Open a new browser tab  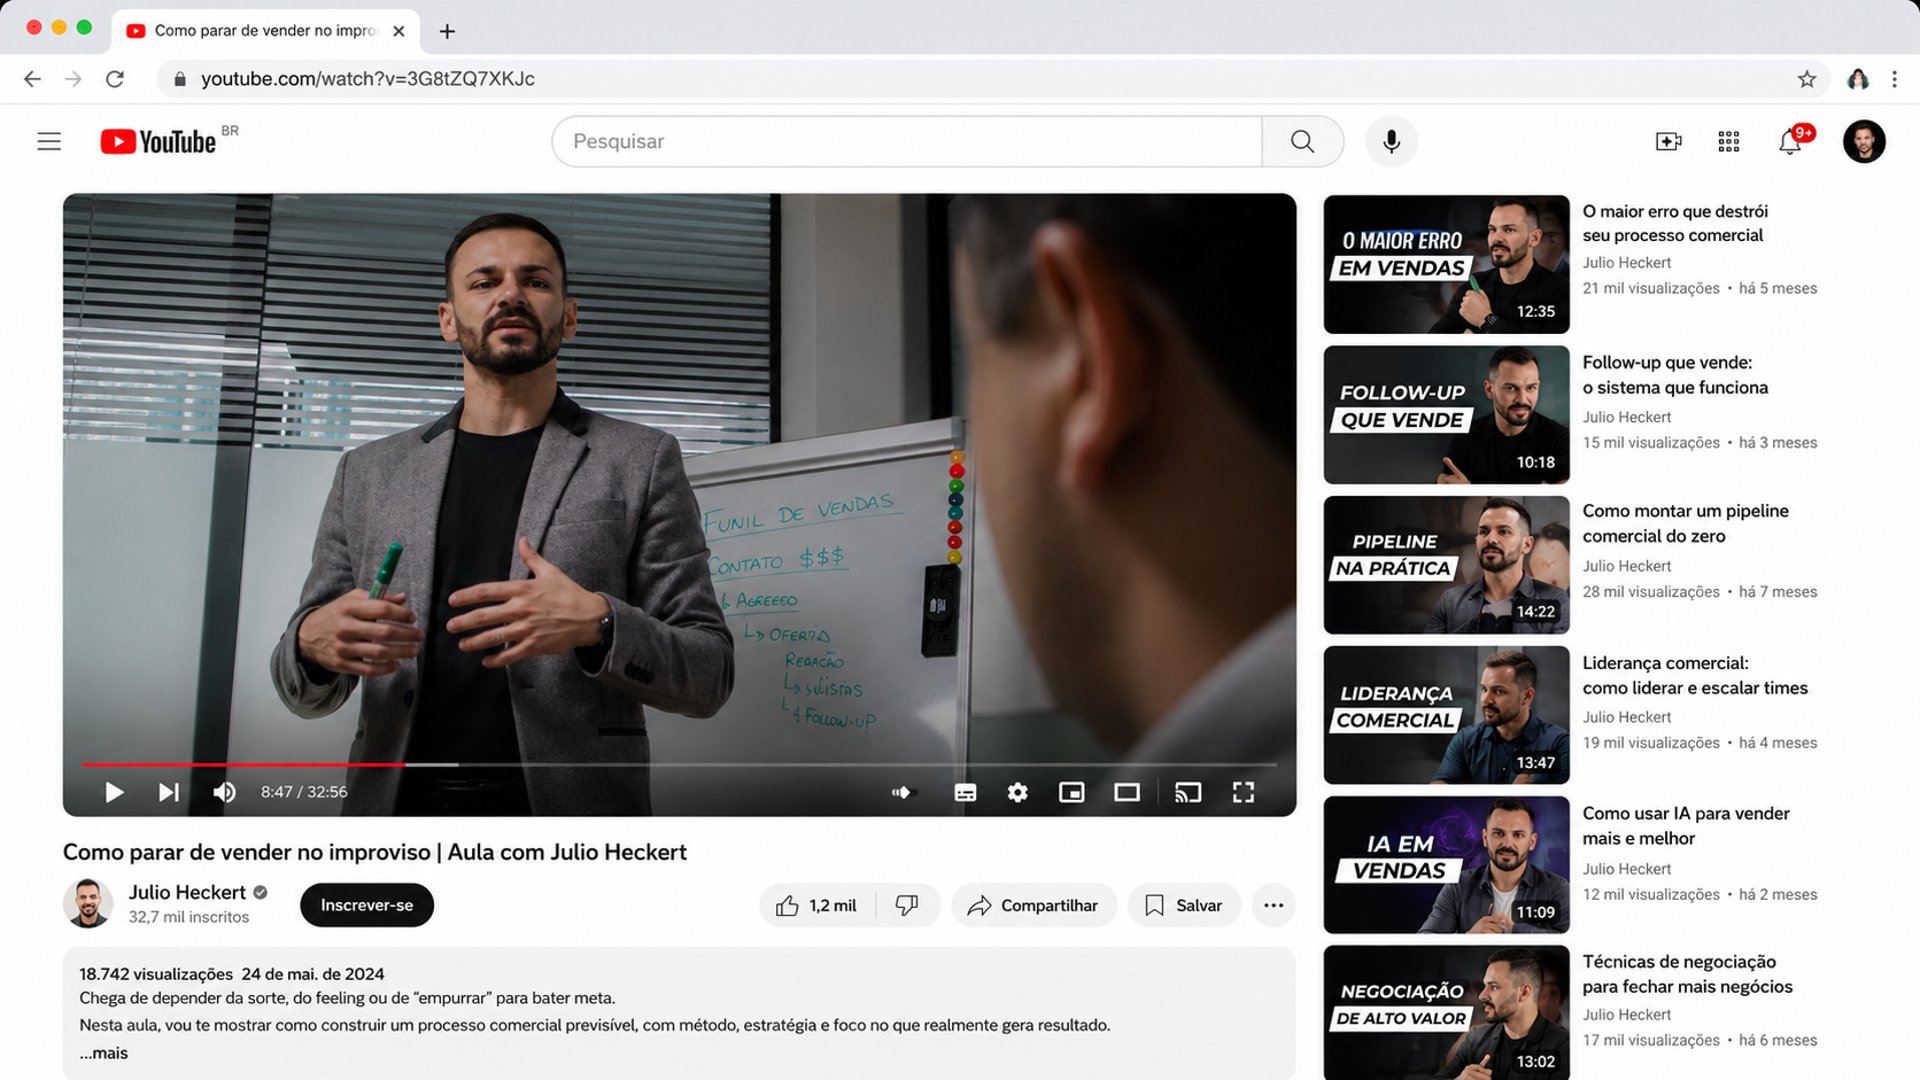(x=447, y=31)
